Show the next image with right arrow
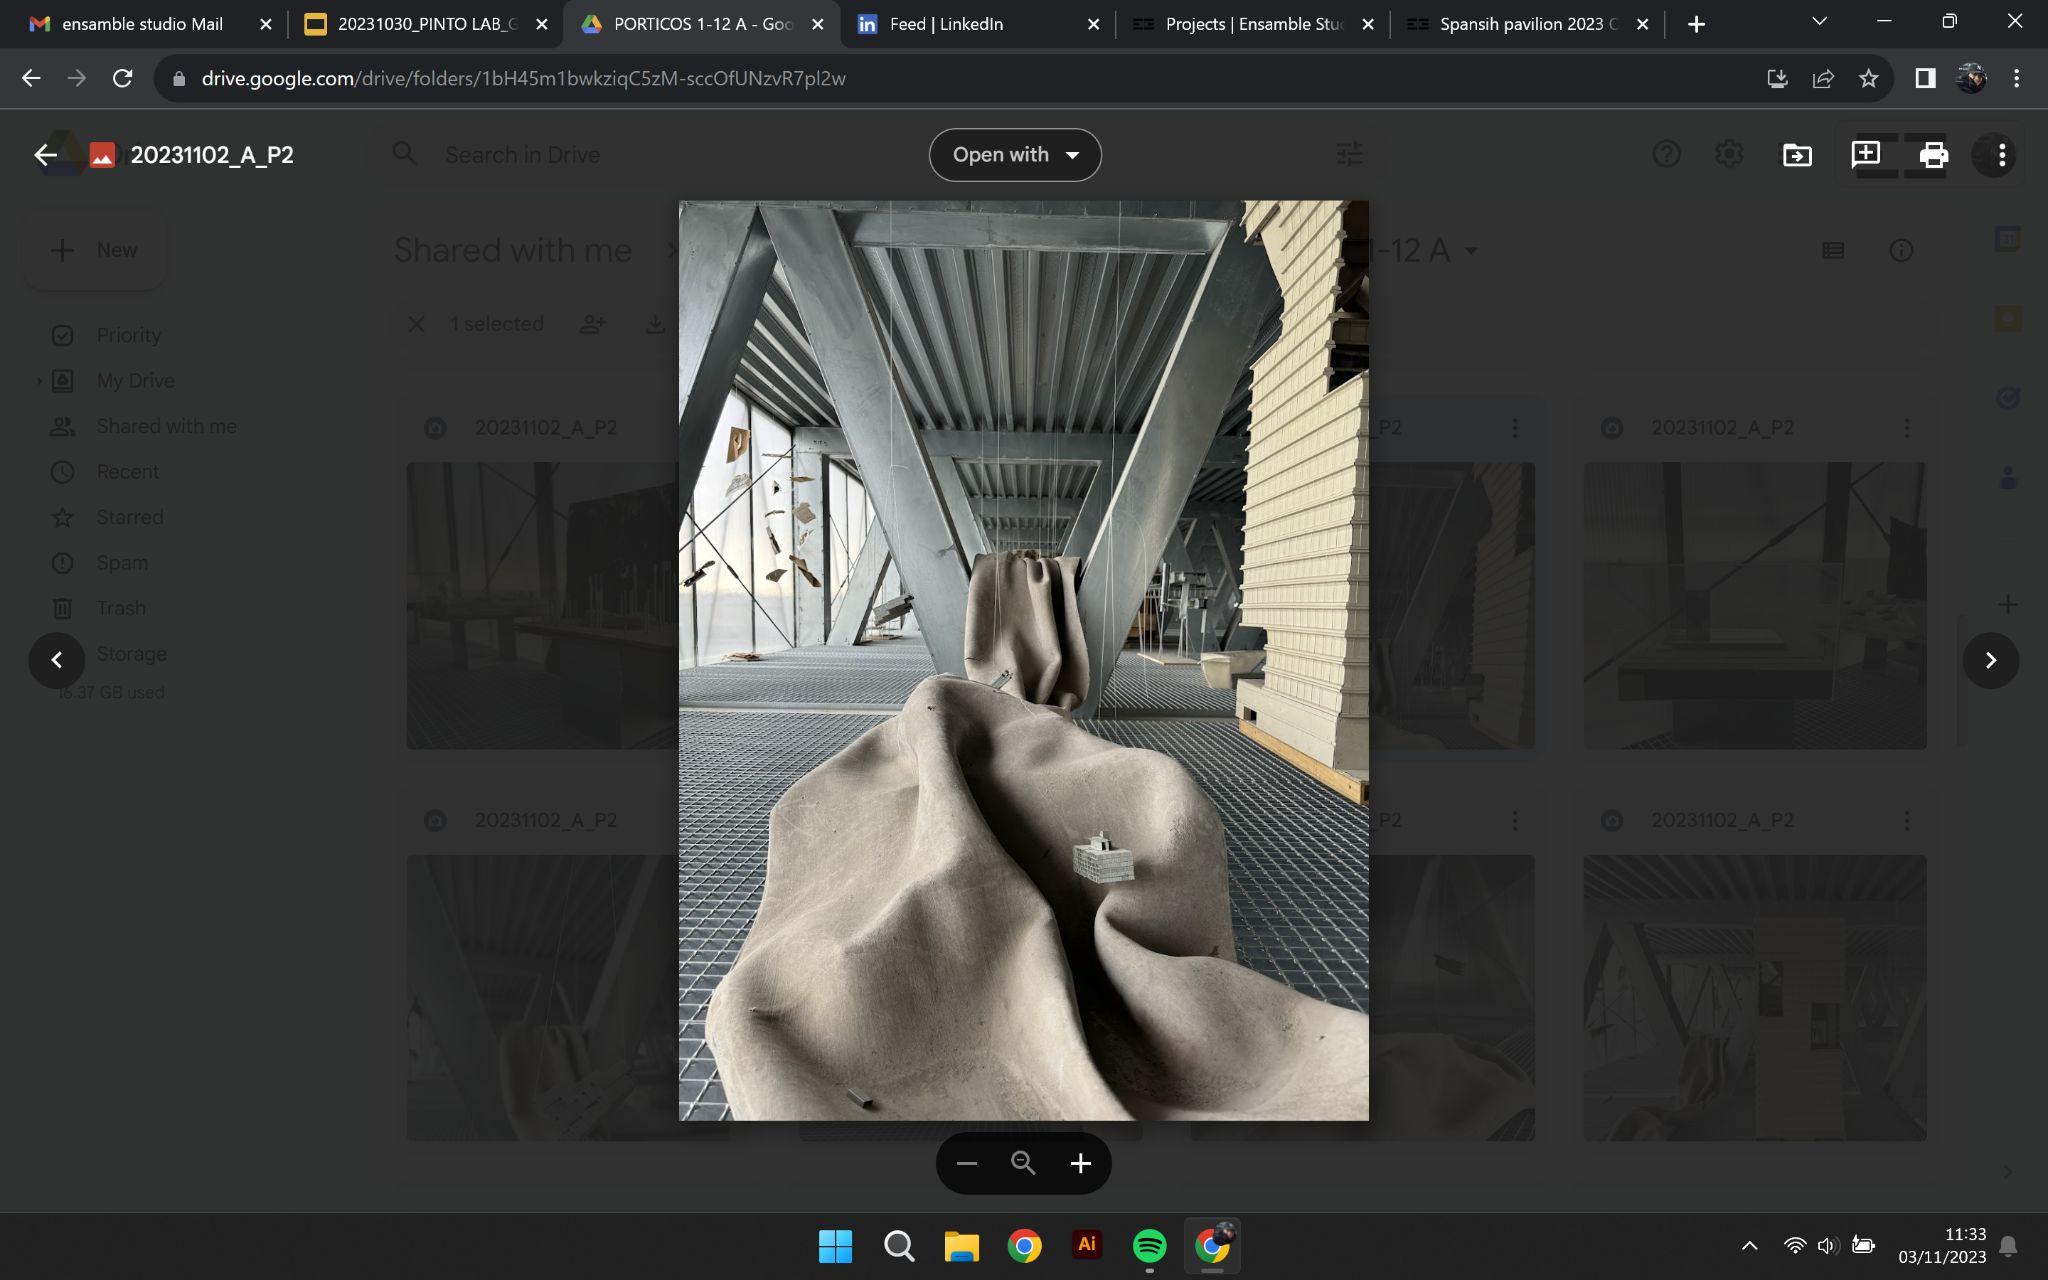The height and width of the screenshot is (1280, 2048). 1990,660
